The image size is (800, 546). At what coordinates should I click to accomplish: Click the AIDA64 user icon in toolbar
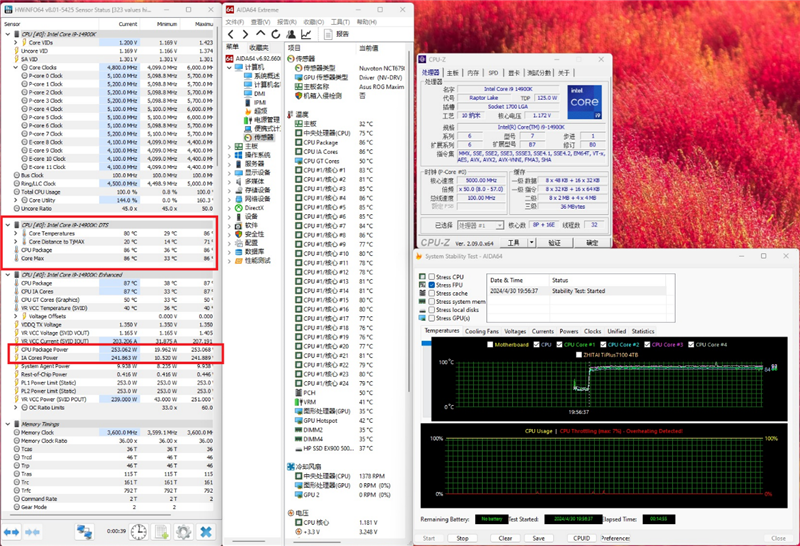pos(291,34)
